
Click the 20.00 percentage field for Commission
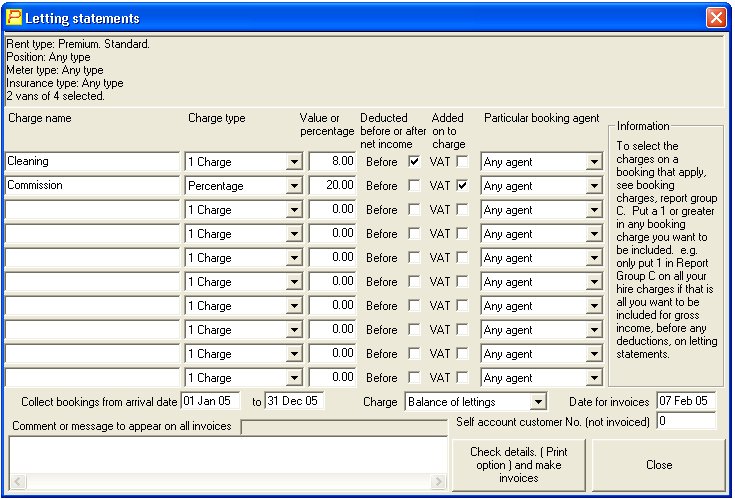[x=332, y=185]
